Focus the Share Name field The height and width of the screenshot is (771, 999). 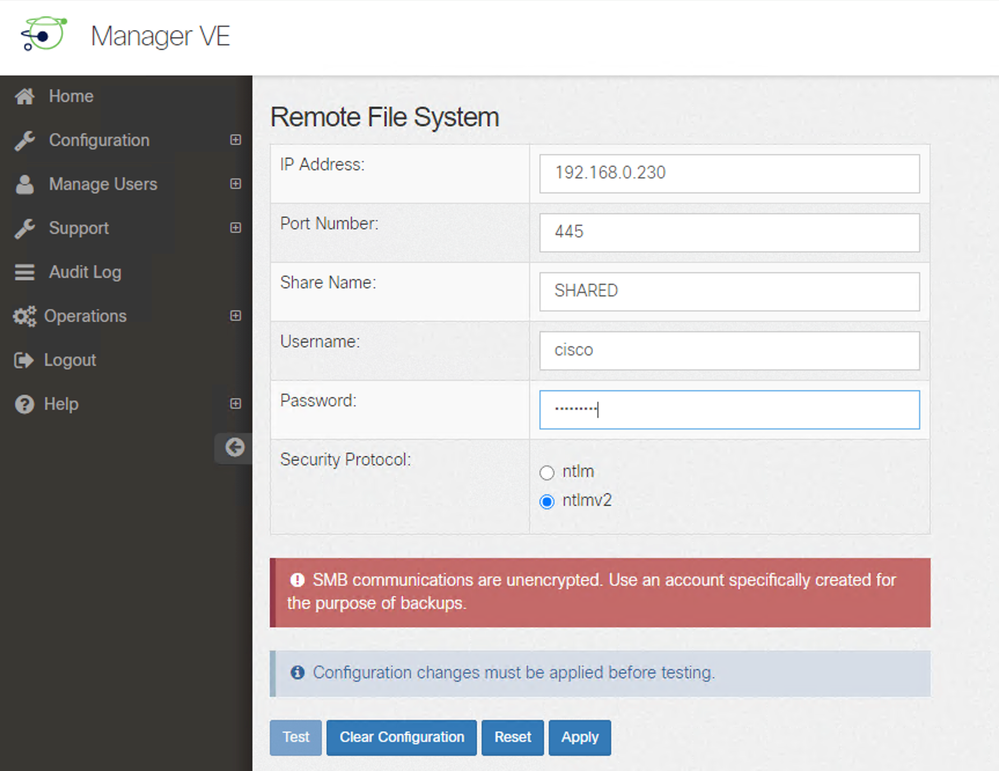click(x=729, y=292)
